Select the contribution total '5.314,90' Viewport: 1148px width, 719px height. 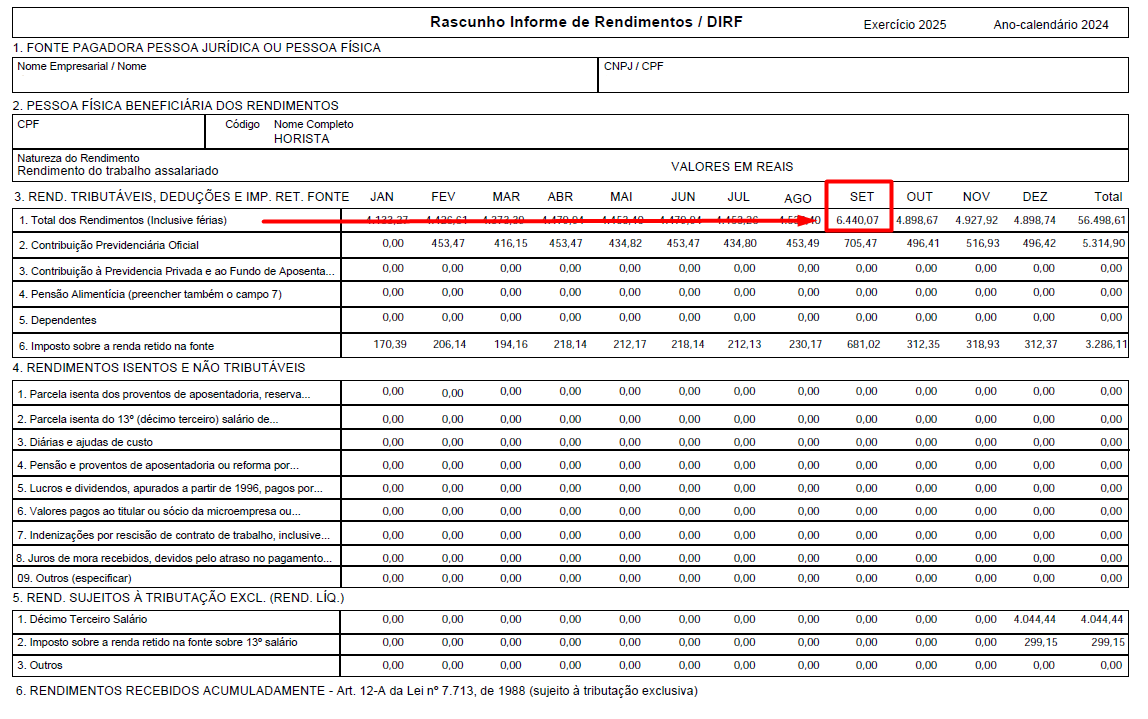[x=1103, y=243]
